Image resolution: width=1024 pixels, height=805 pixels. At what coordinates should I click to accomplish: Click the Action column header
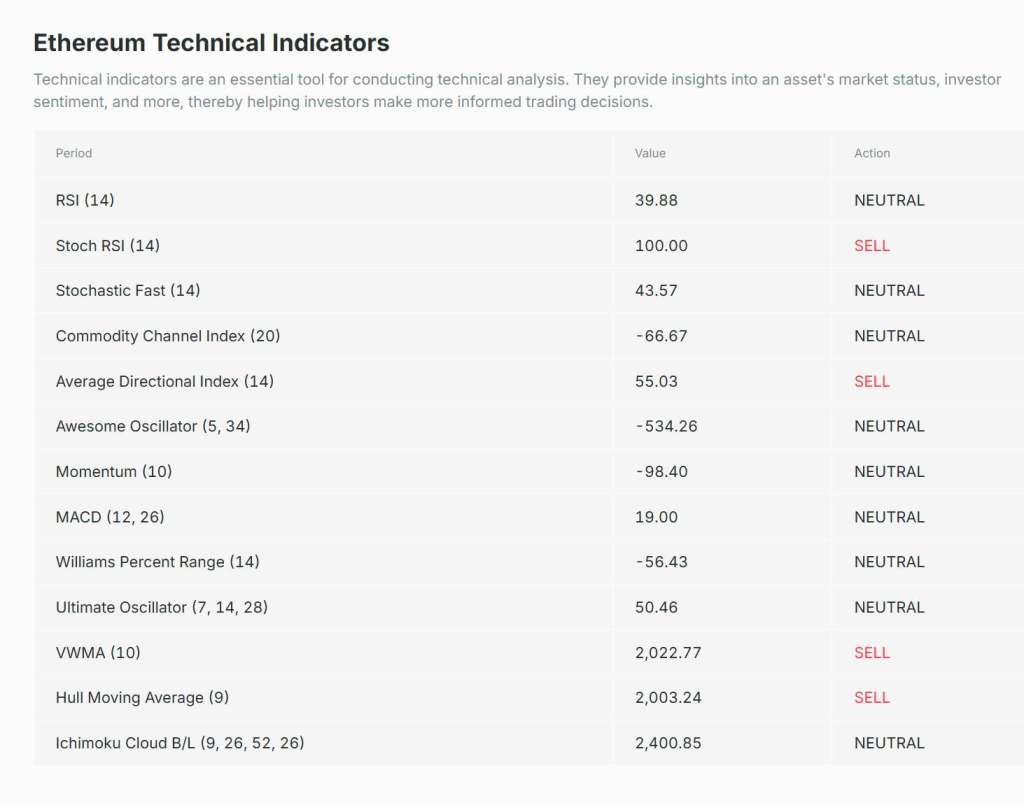(872, 153)
